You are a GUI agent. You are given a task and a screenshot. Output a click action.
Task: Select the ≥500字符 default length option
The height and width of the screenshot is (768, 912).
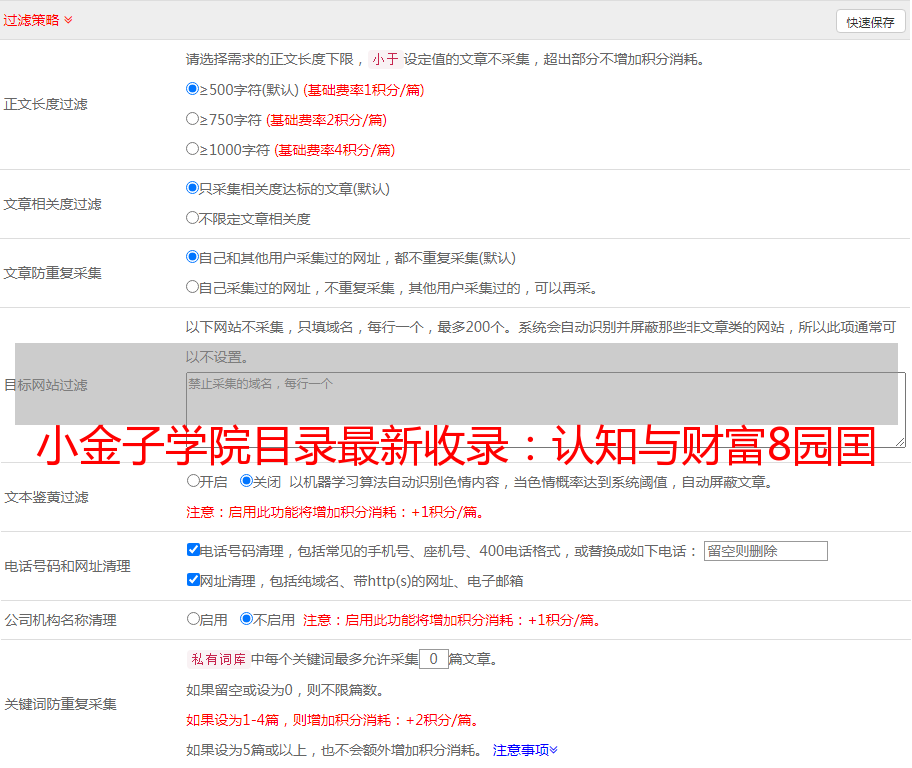(x=193, y=88)
